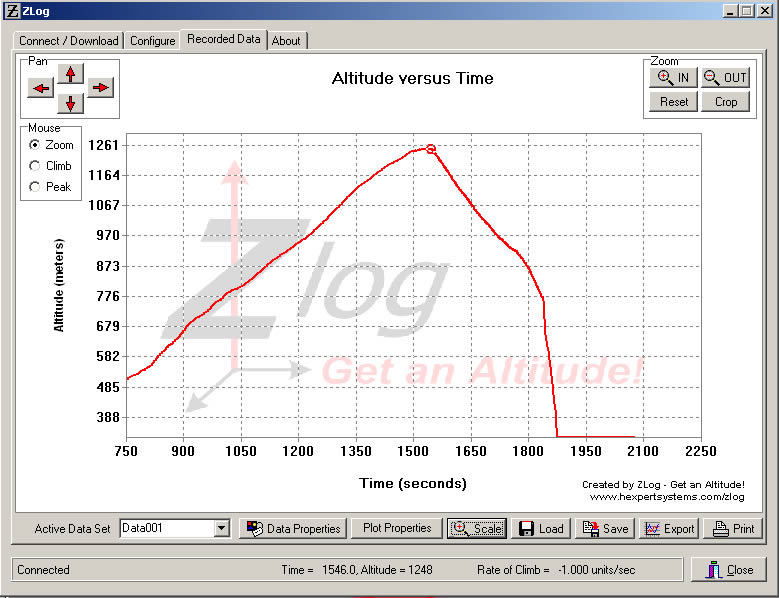Select the Zoom mouse mode
The height and width of the screenshot is (598, 779).
[x=36, y=145]
